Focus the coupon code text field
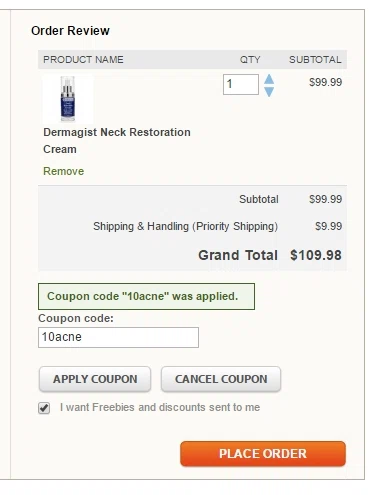The height and width of the screenshot is (495, 369). [118, 337]
